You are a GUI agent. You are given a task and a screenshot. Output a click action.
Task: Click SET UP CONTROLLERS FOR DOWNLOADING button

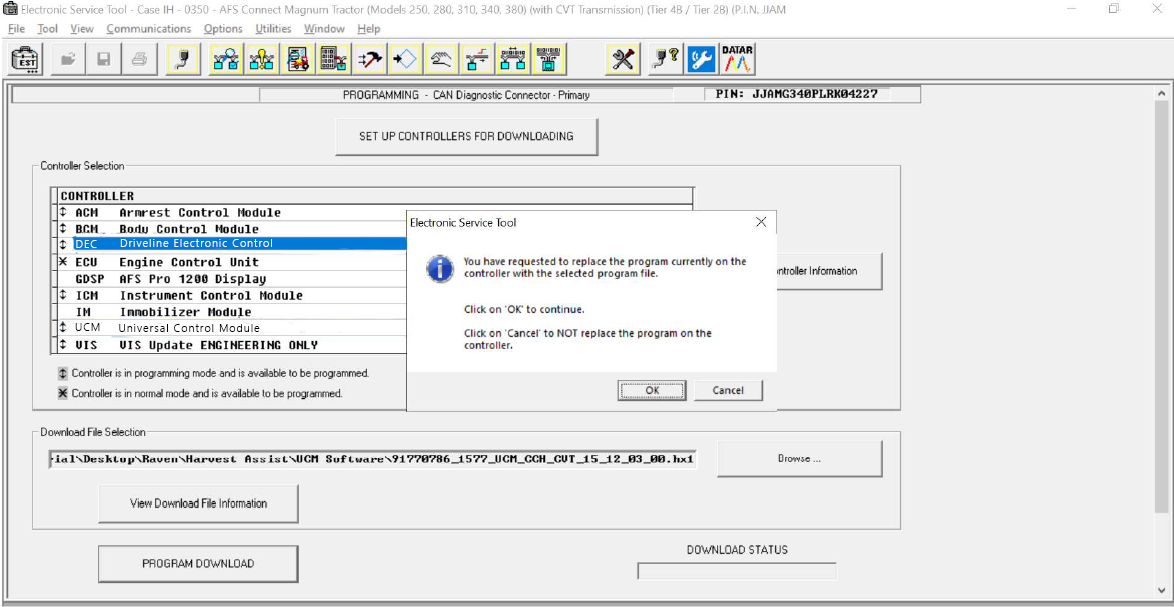coord(466,136)
